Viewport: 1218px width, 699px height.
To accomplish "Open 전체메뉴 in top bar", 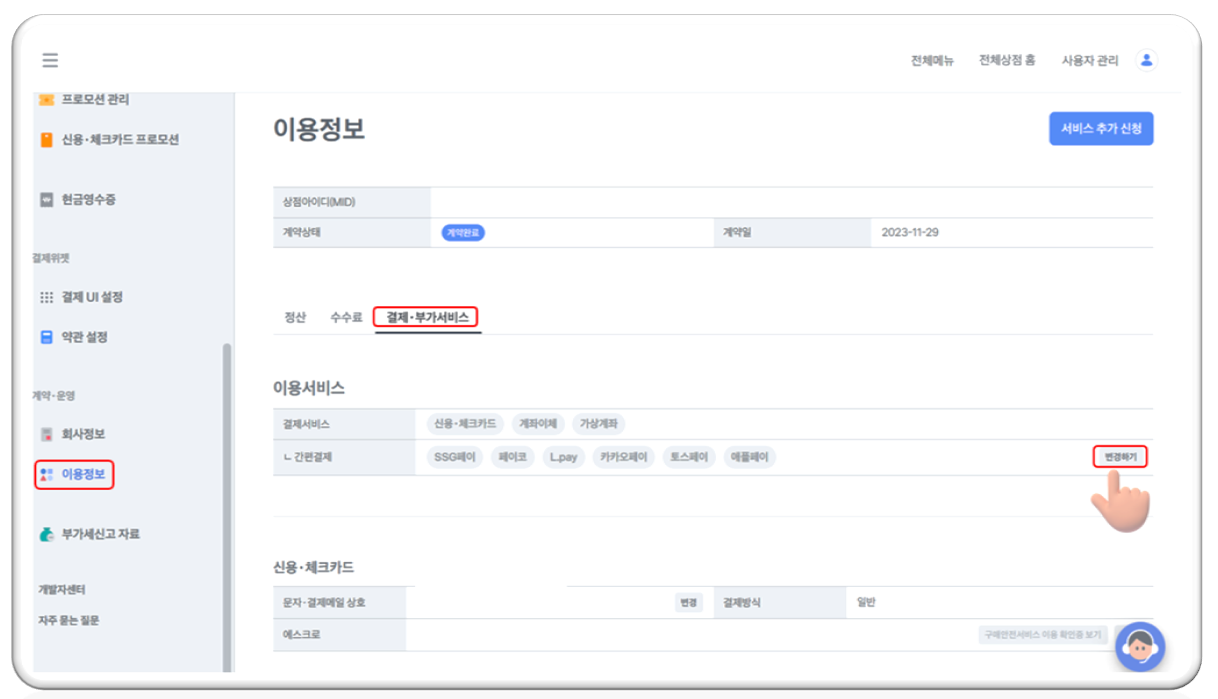I will 932,61.
